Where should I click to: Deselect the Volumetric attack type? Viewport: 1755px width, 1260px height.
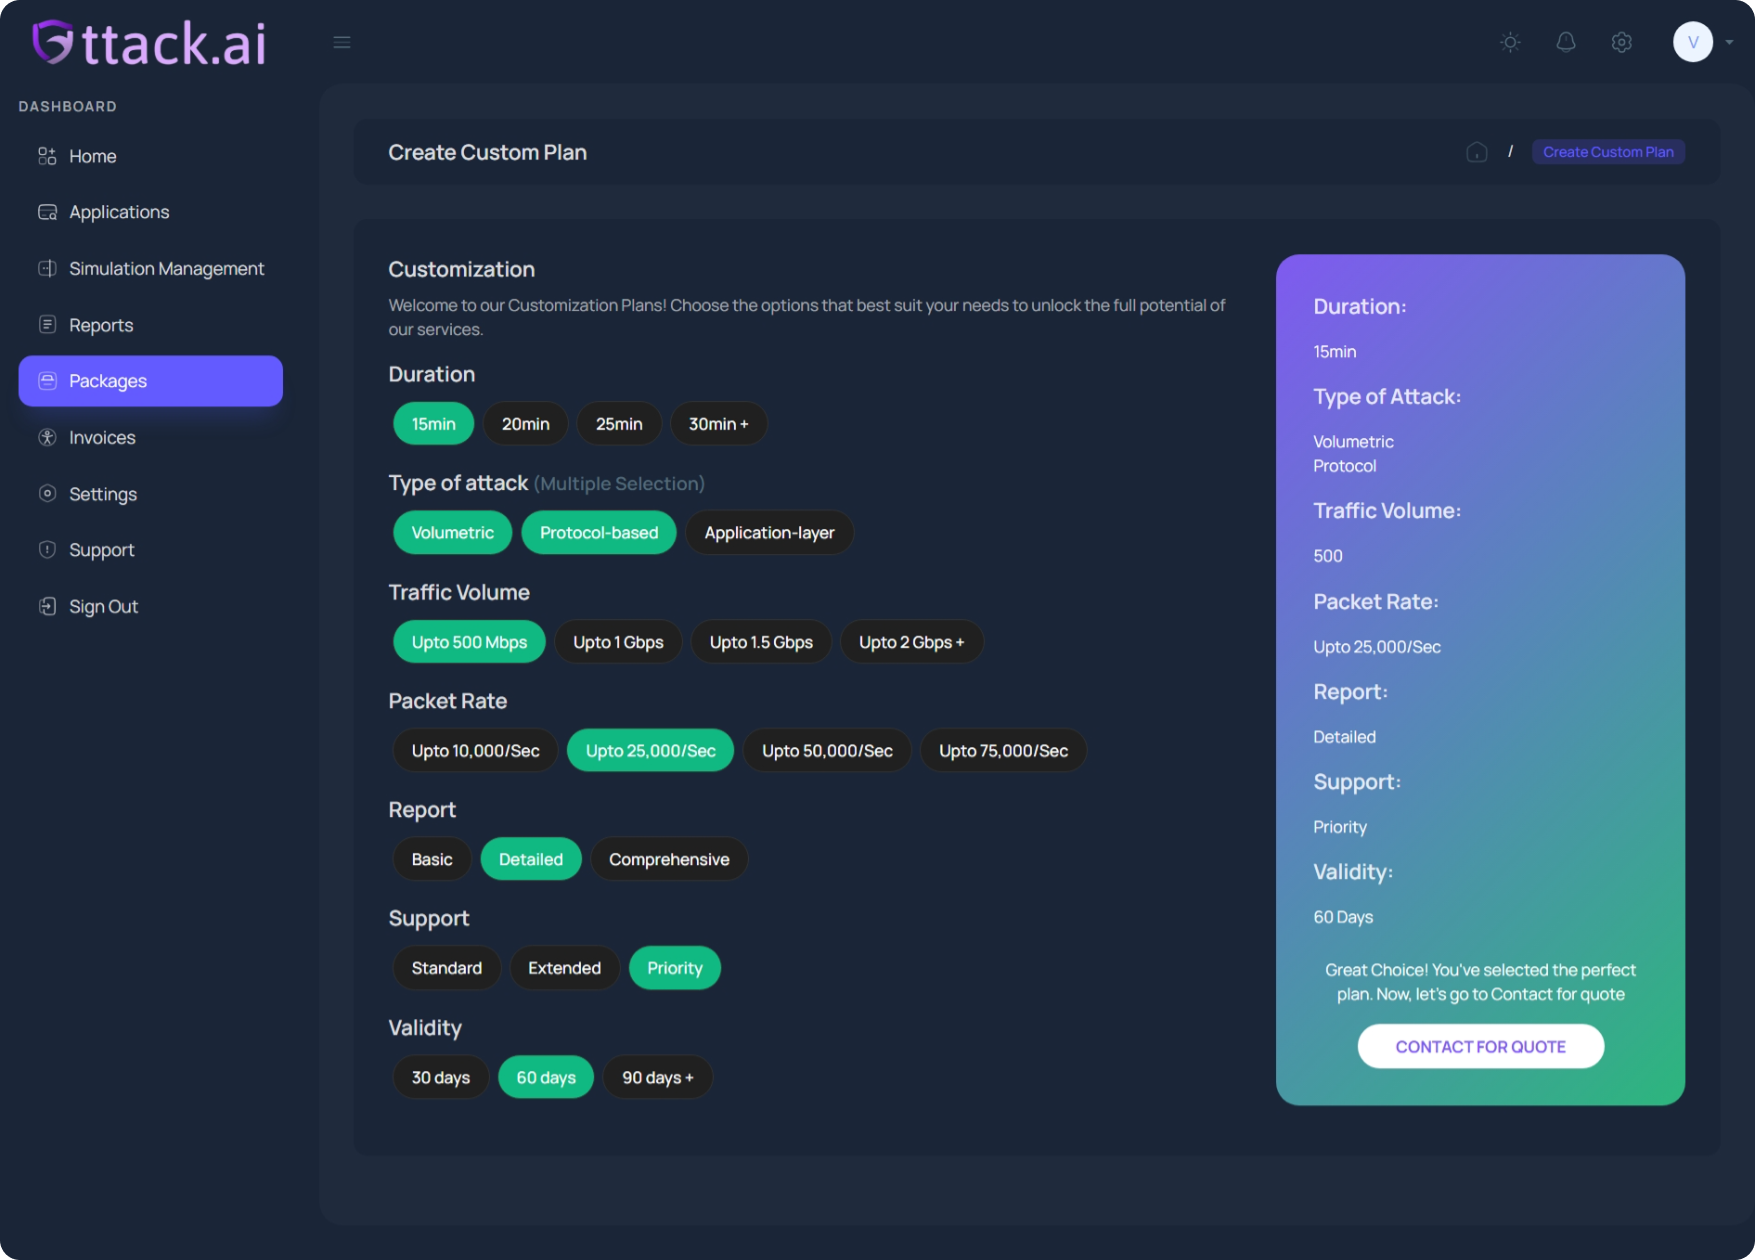coord(452,533)
